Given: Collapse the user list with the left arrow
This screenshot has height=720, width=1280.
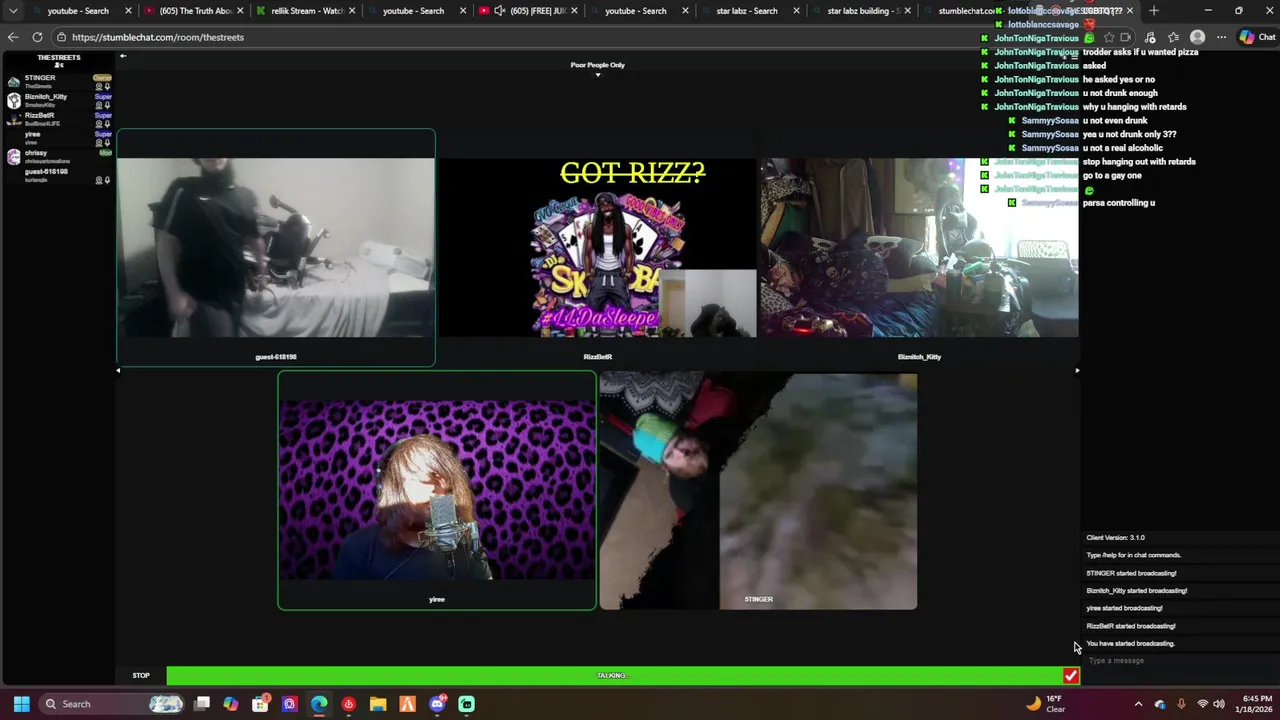Looking at the screenshot, I should [123, 56].
